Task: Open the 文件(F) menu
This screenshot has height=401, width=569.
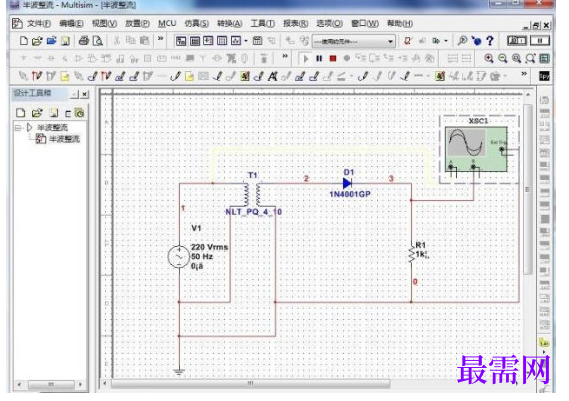Action: (x=39, y=24)
